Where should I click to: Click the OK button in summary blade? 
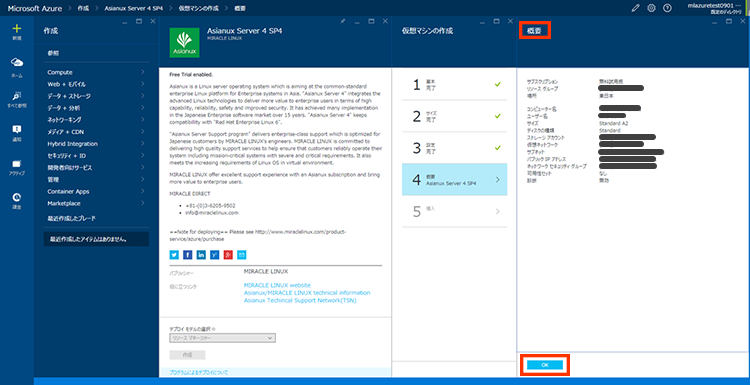[544, 365]
